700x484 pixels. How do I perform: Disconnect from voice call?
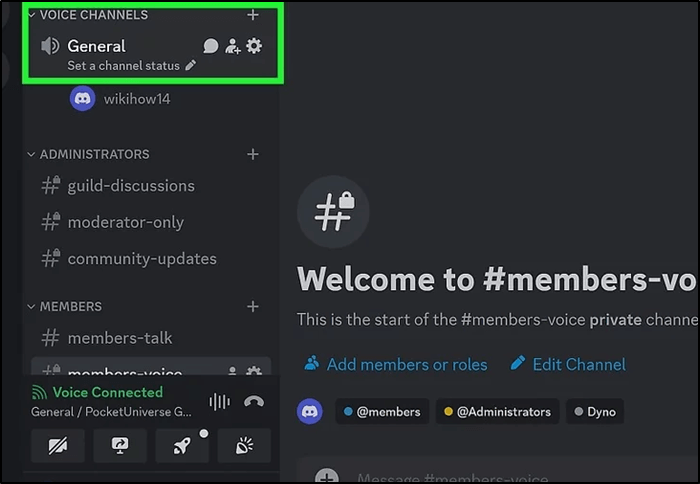point(254,402)
